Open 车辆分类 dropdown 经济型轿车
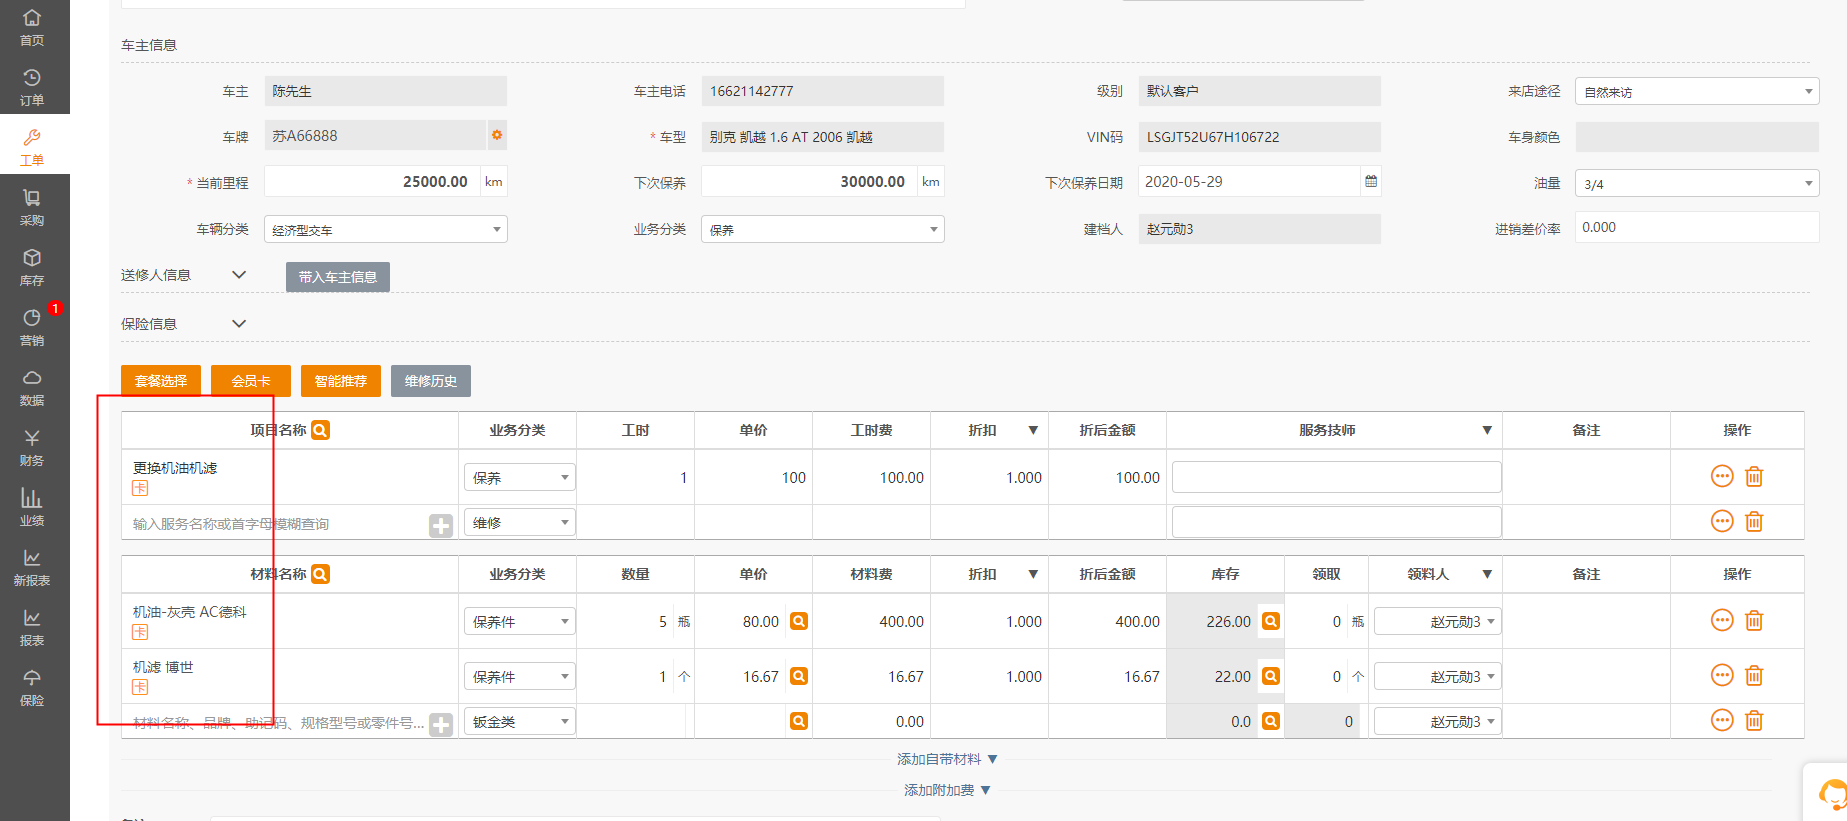This screenshot has width=1847, height=821. click(386, 229)
